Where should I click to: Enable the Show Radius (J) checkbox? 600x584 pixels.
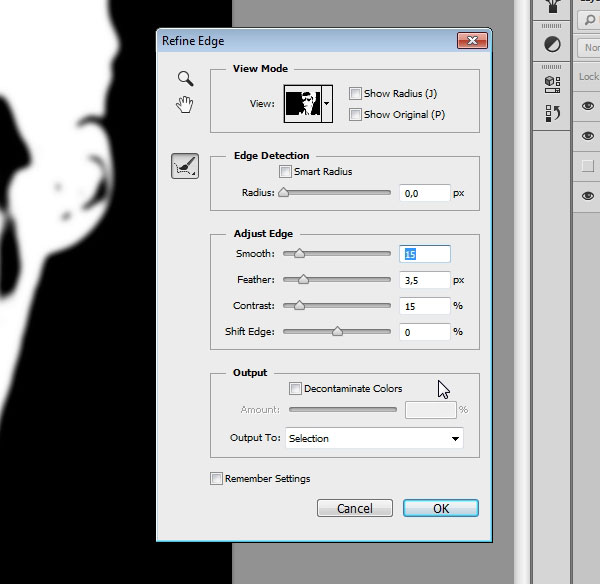pyautogui.click(x=355, y=93)
